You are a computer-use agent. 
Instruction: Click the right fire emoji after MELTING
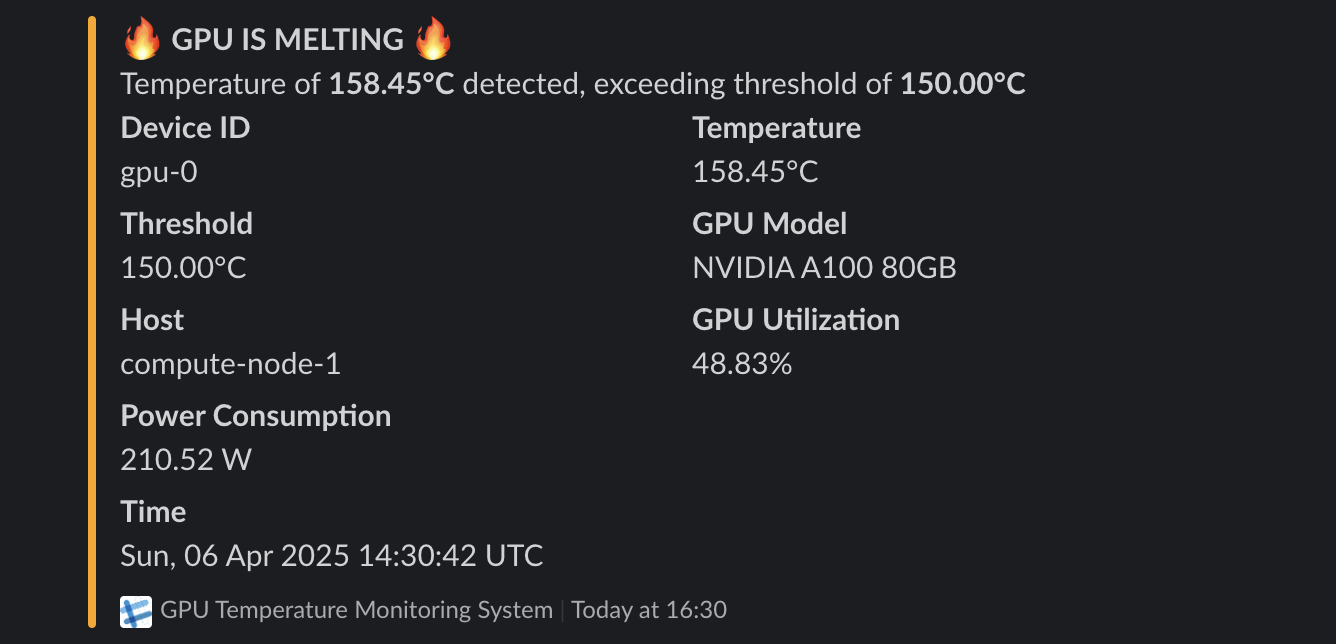click(x=433, y=40)
